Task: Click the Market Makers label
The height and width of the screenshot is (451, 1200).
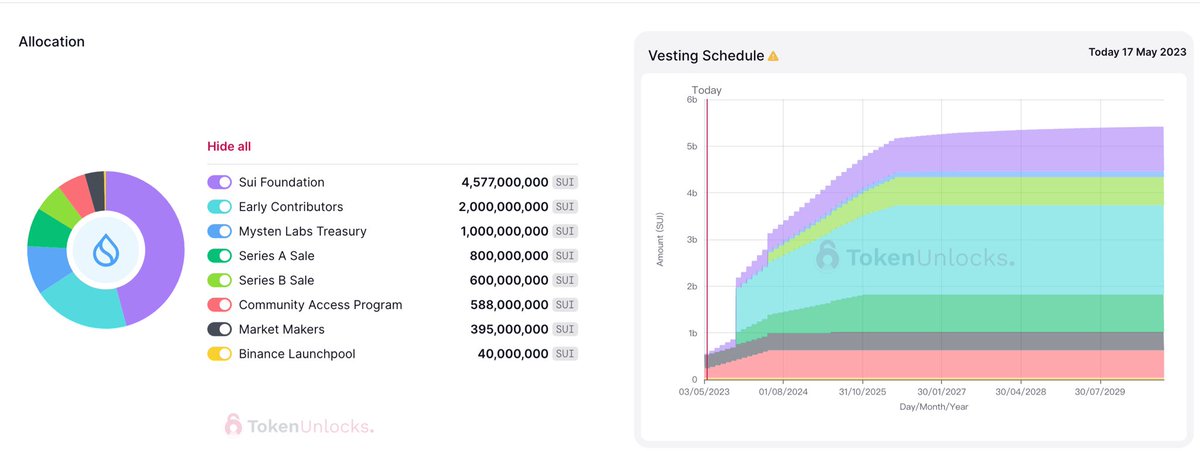Action: coord(281,329)
